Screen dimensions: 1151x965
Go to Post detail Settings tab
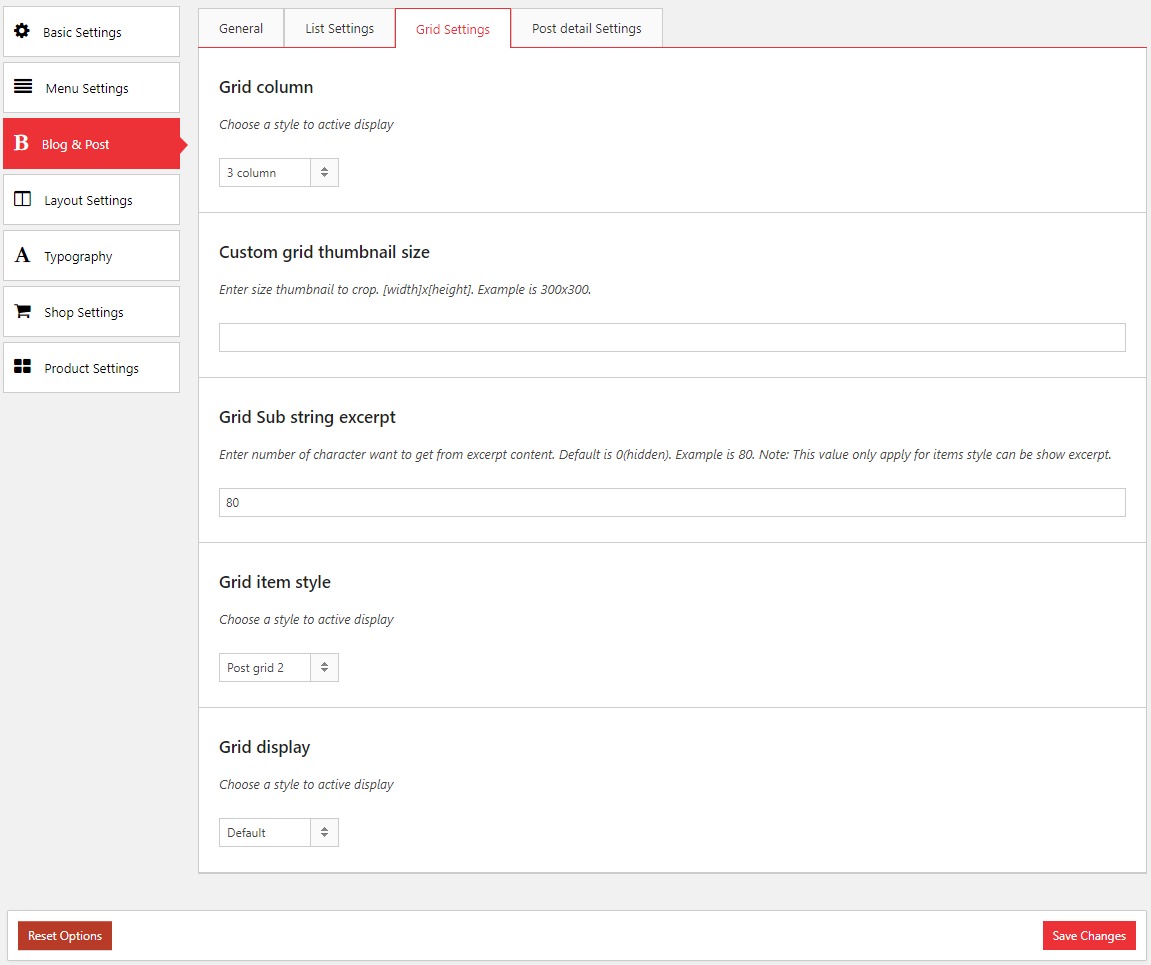(586, 28)
